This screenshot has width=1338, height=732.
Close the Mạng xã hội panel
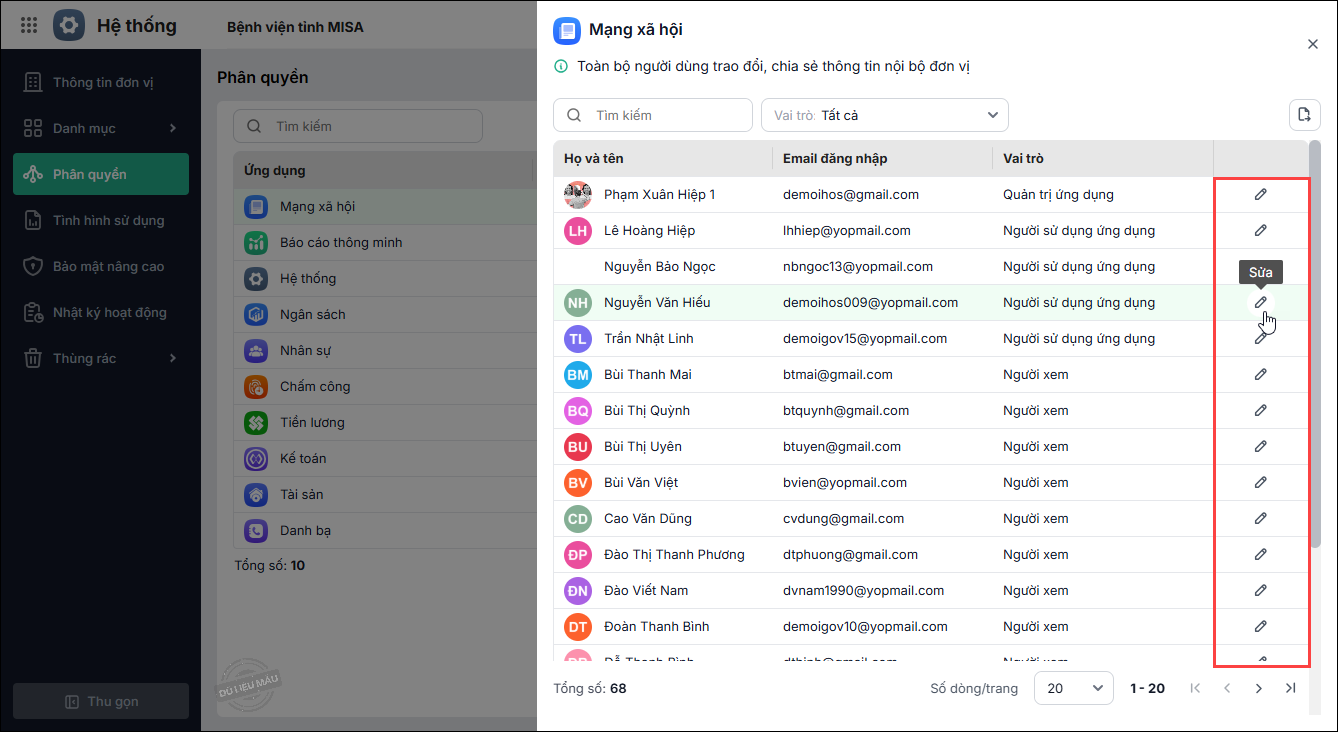point(1313,44)
